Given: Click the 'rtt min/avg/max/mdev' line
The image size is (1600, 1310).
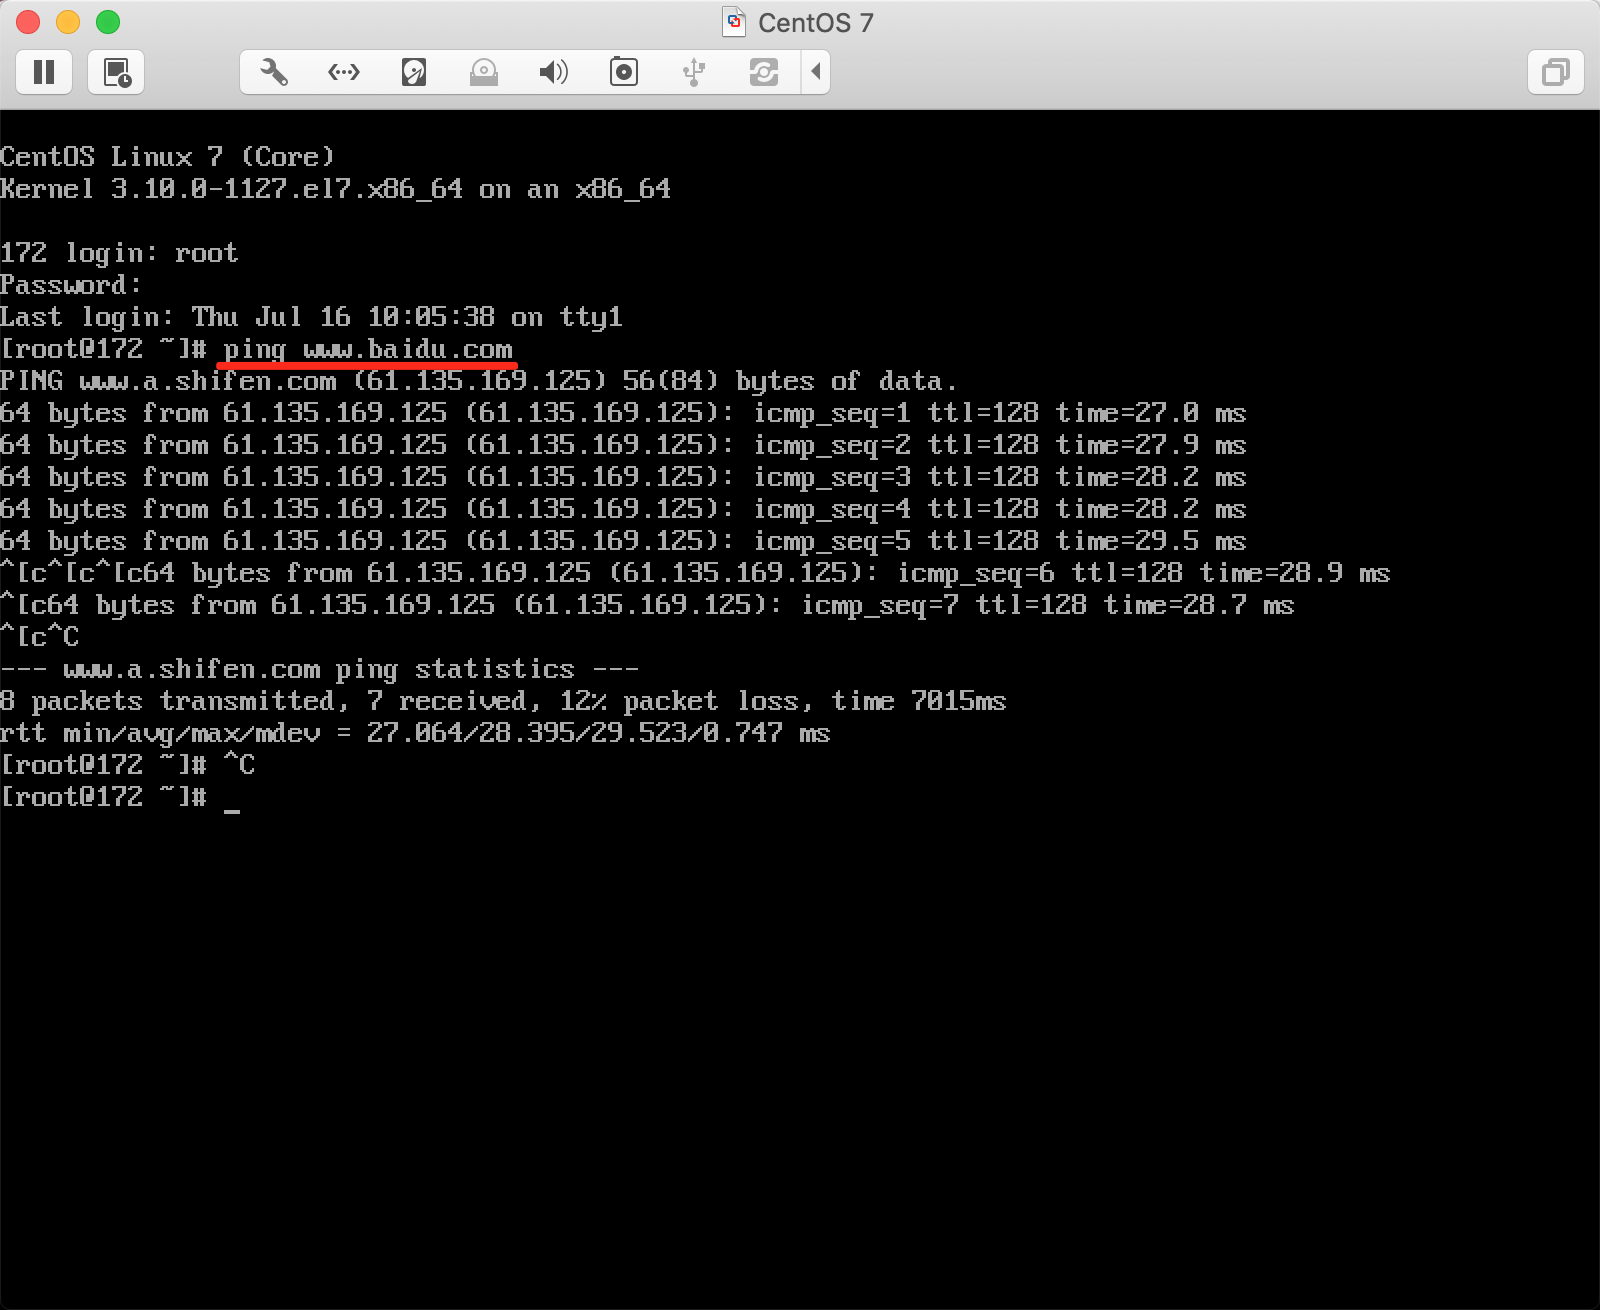Looking at the screenshot, I should click(415, 733).
